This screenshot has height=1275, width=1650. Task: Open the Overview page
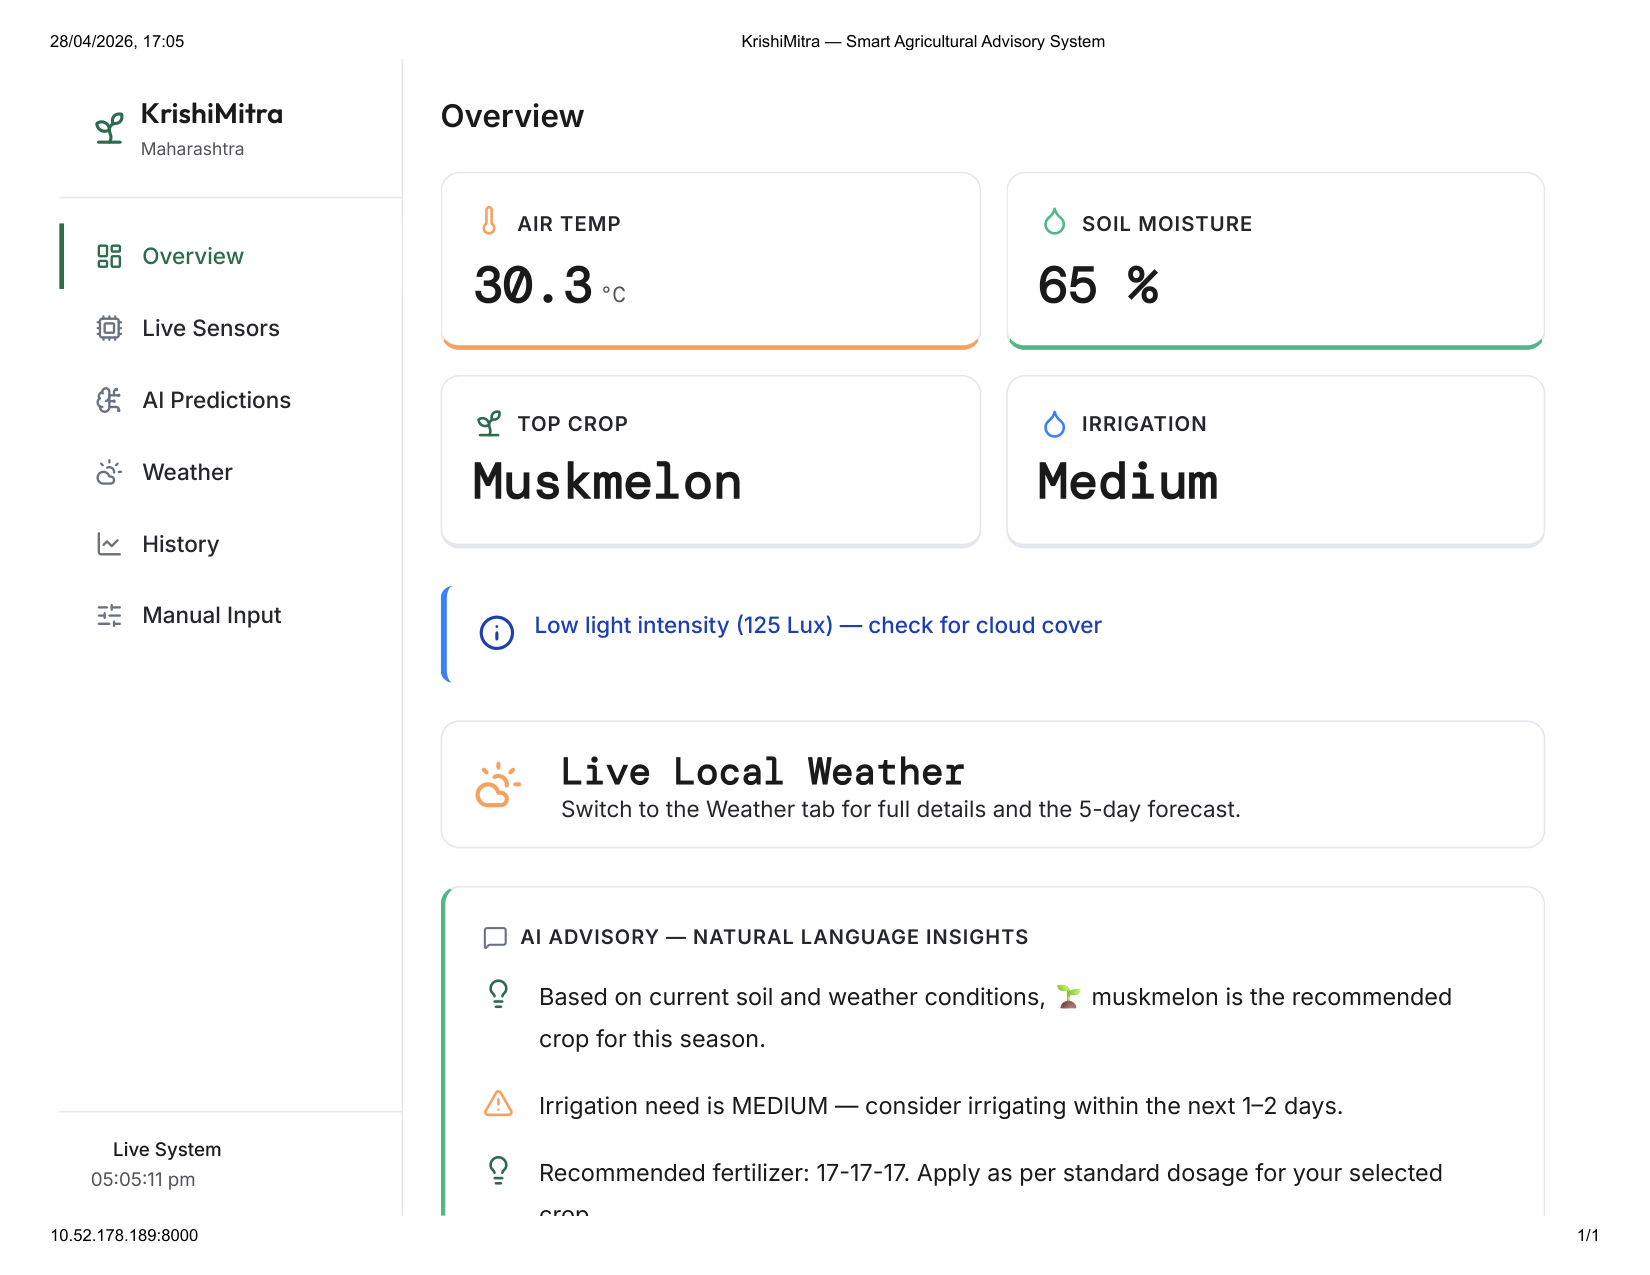[x=231, y=256]
